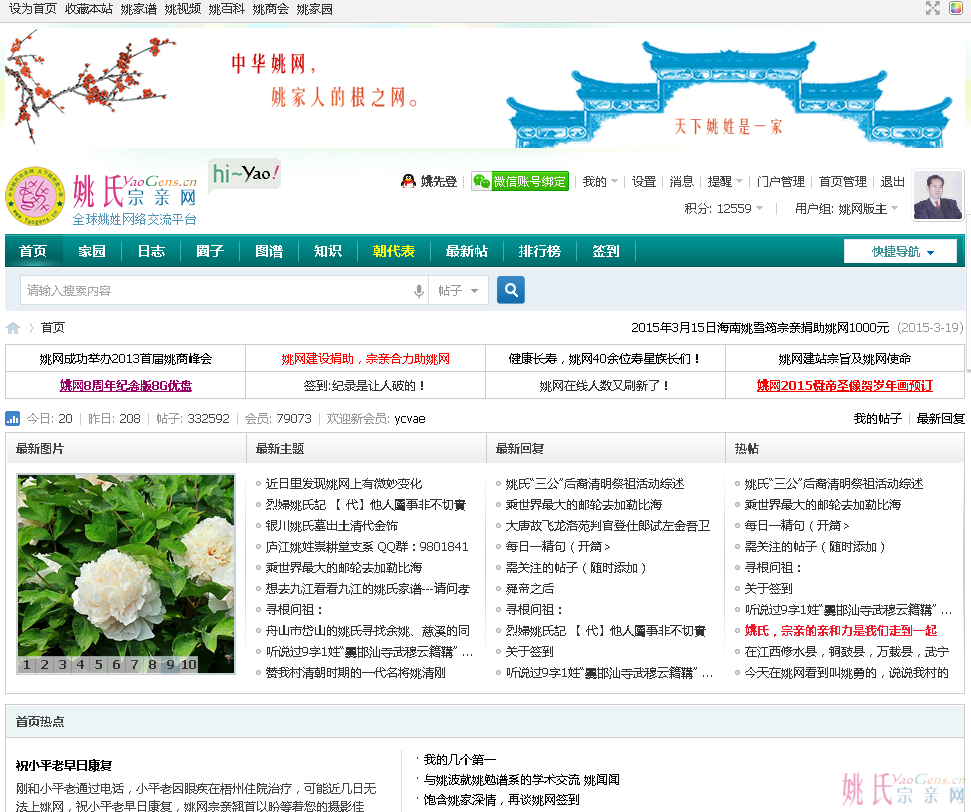Open 姚网建站宗旨及姚网使命 link
This screenshot has width=971, height=812.
[845, 359]
